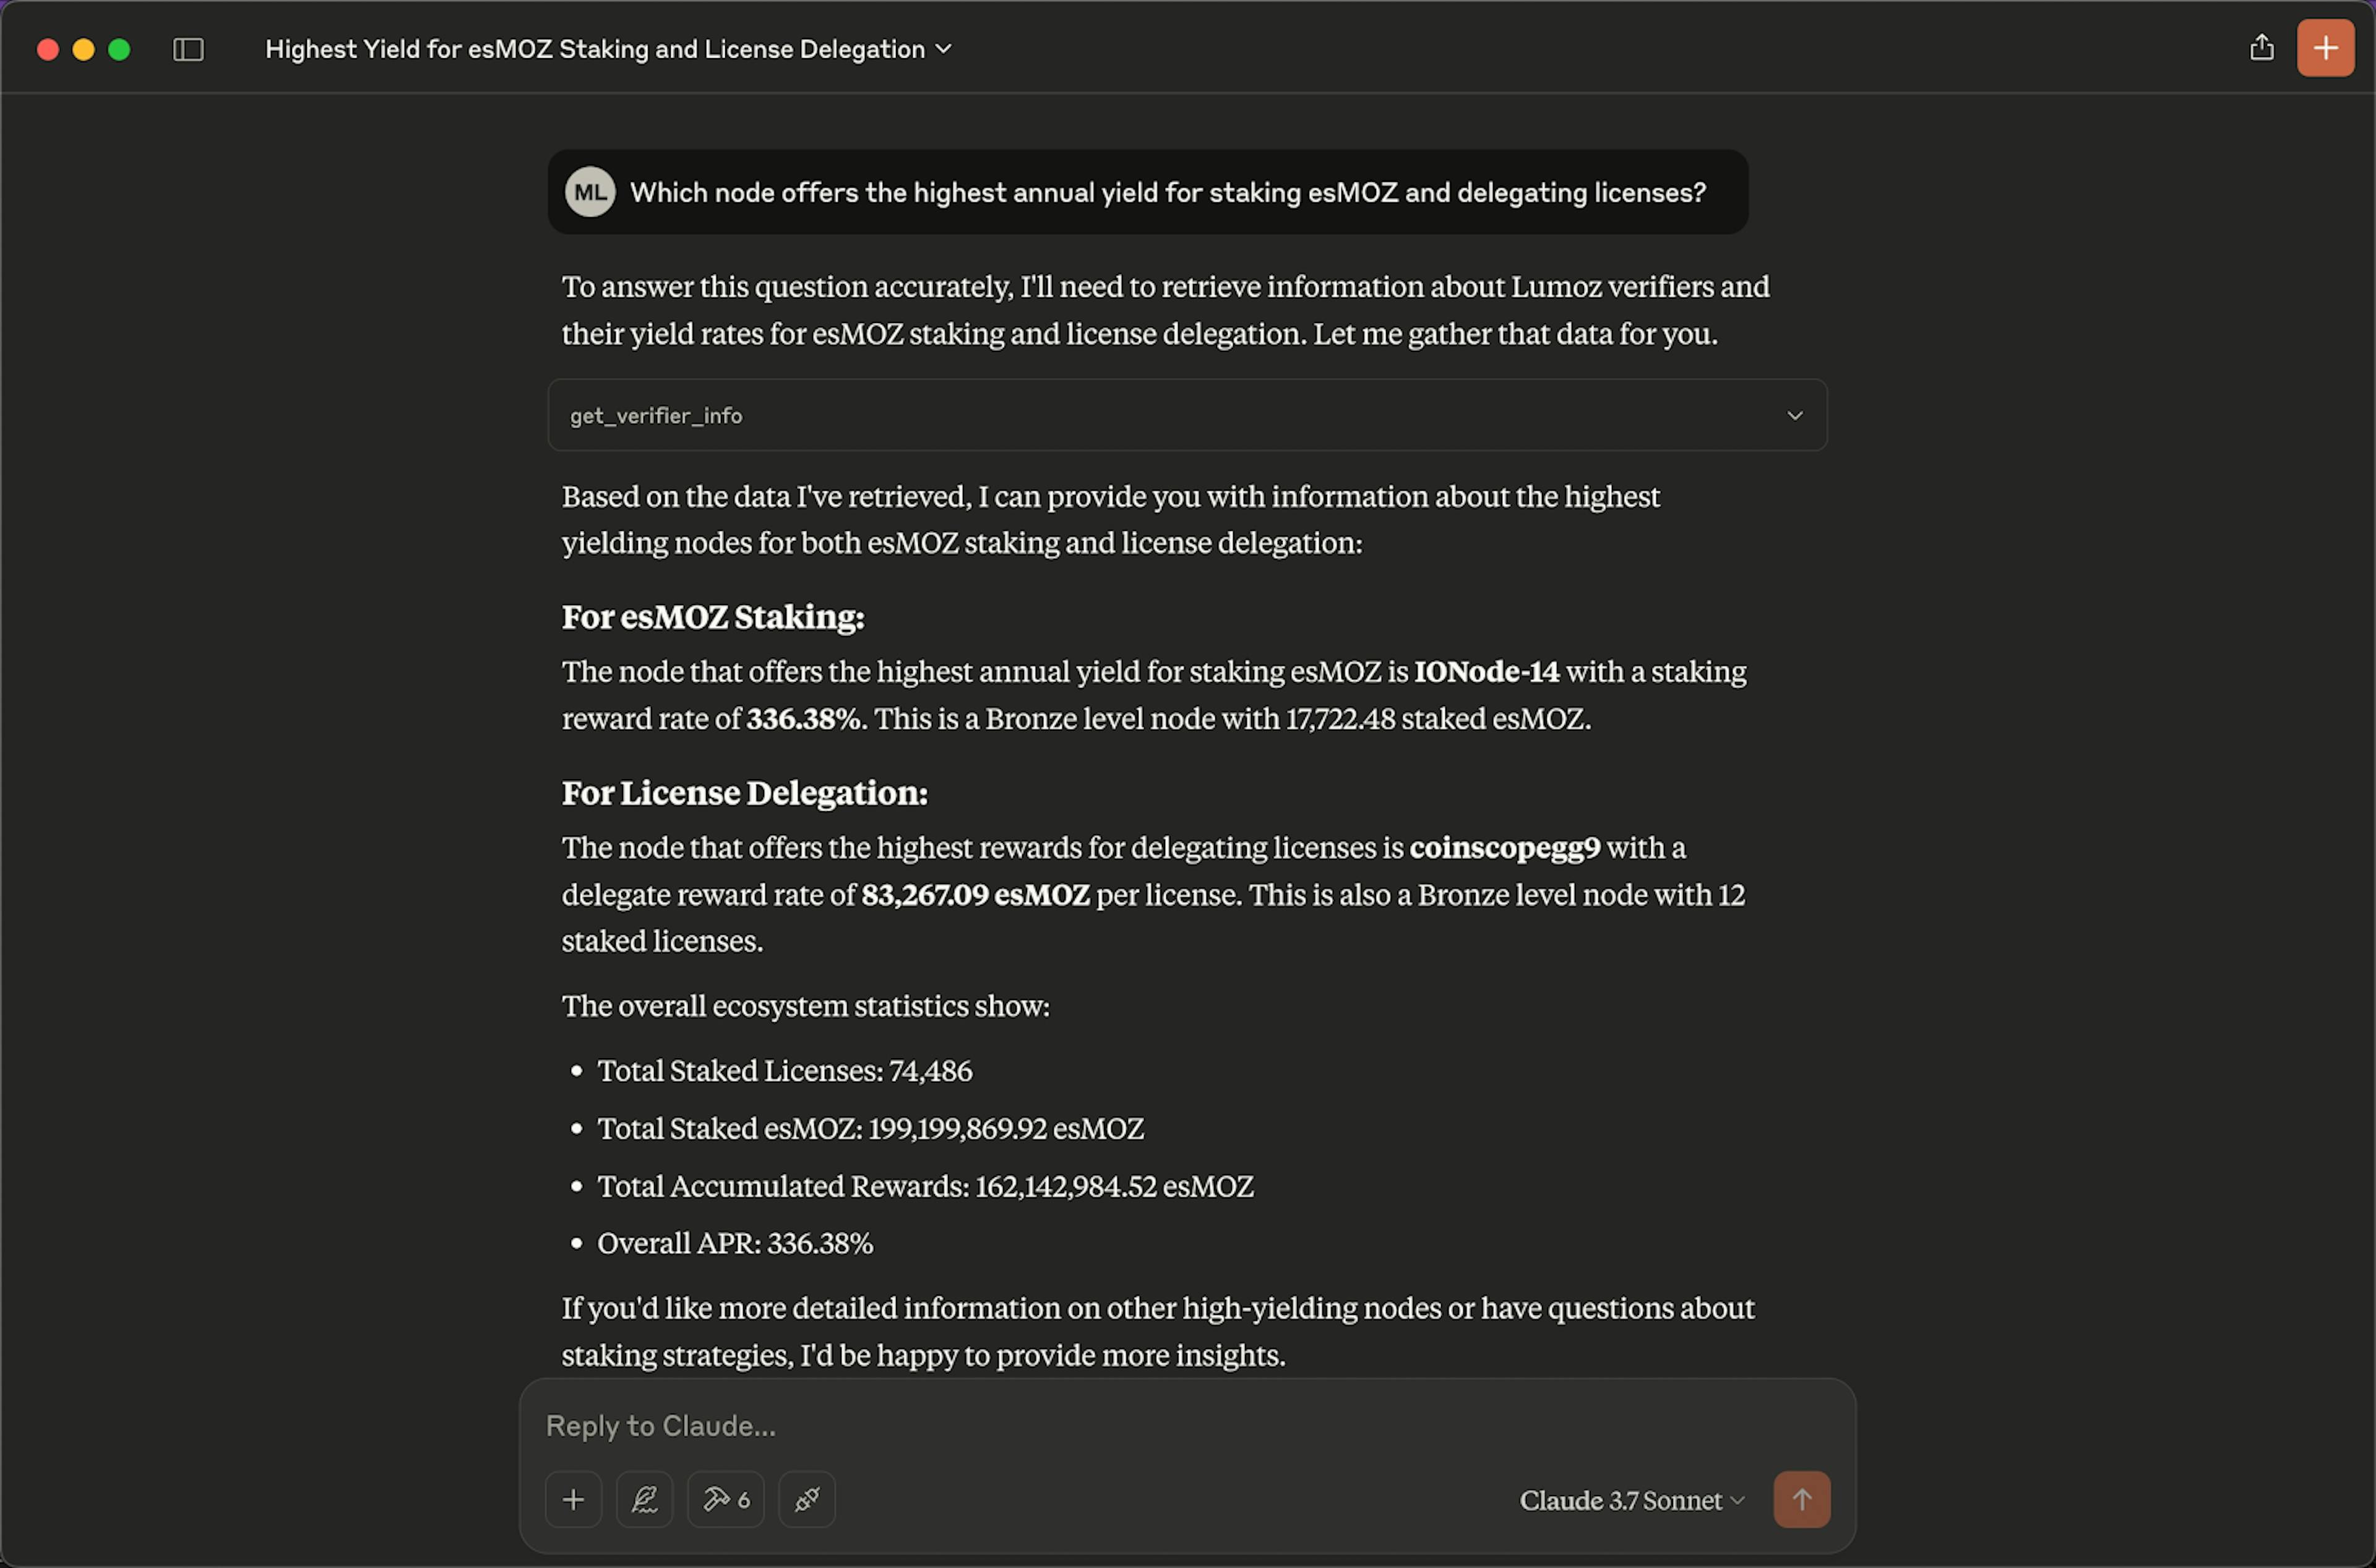
Task: Open the Claude 3.7 Sonnet model selector
Action: [x=1631, y=1500]
